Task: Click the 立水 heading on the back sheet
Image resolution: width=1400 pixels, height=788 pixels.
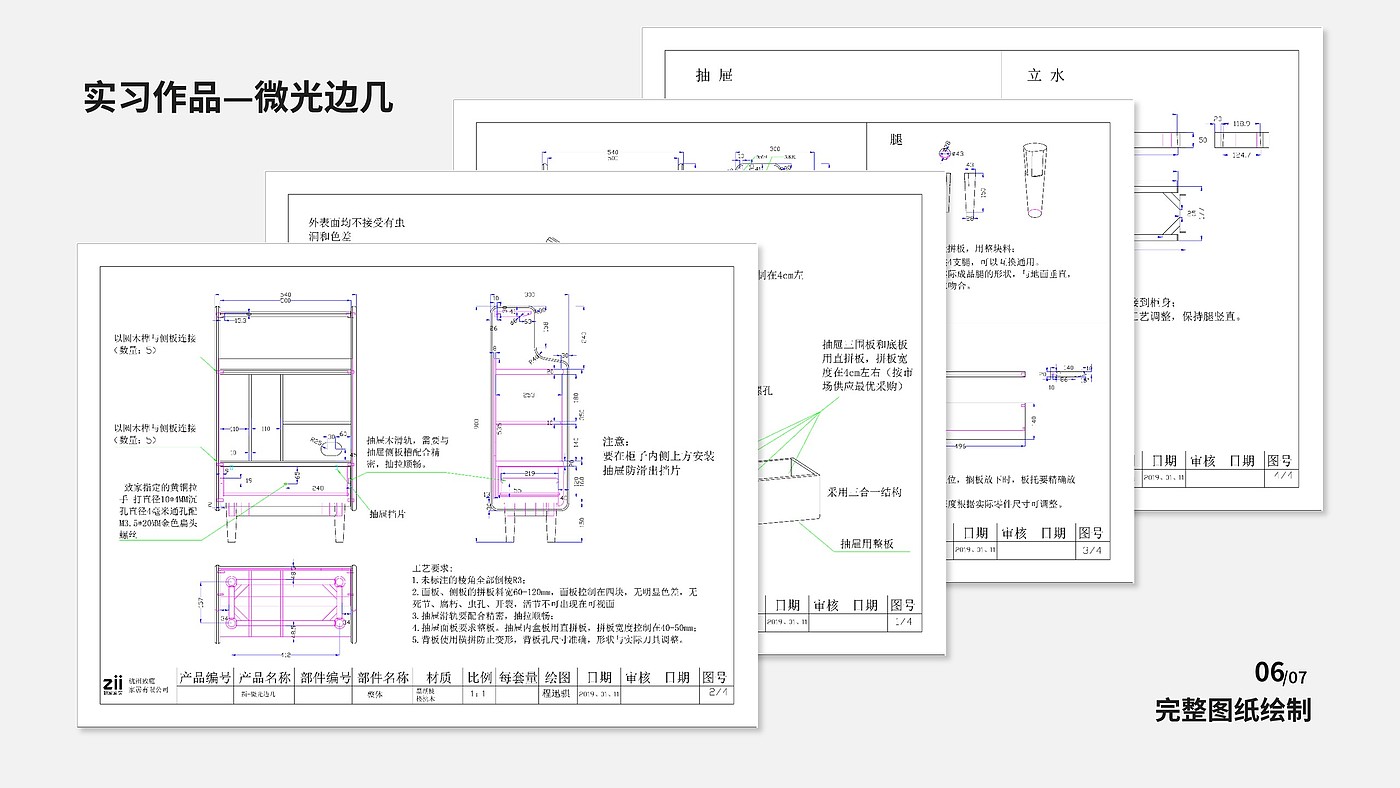Action: click(x=1046, y=75)
